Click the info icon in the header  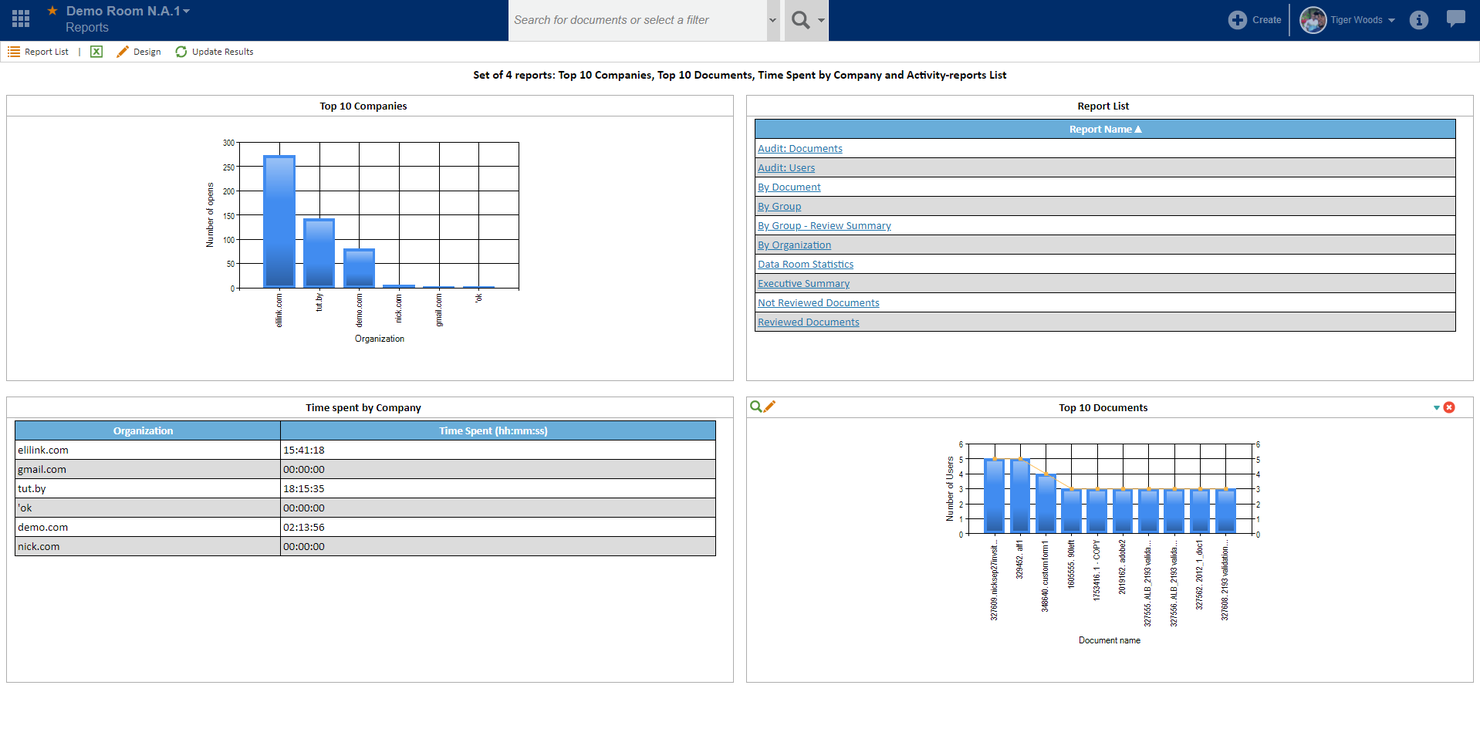click(x=1418, y=19)
